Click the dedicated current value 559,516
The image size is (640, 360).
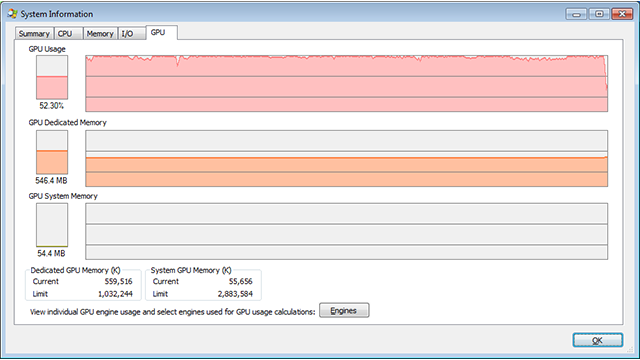click(118, 281)
